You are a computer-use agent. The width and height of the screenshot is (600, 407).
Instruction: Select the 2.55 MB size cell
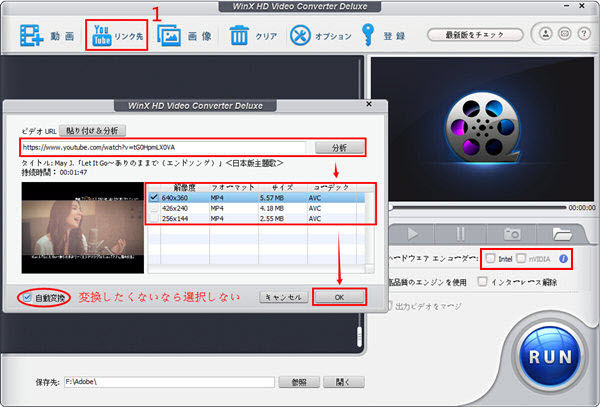pyautogui.click(x=272, y=218)
